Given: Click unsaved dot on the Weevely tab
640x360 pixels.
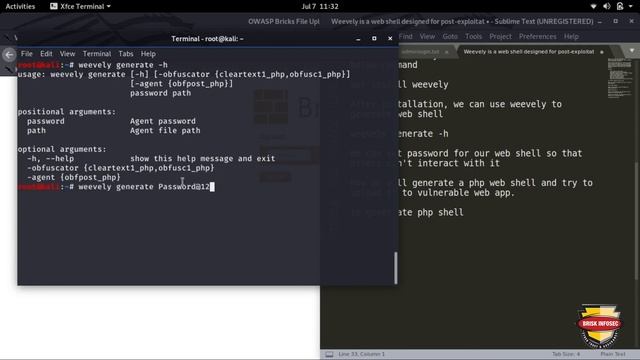Looking at the screenshot, I should tap(602, 52).
